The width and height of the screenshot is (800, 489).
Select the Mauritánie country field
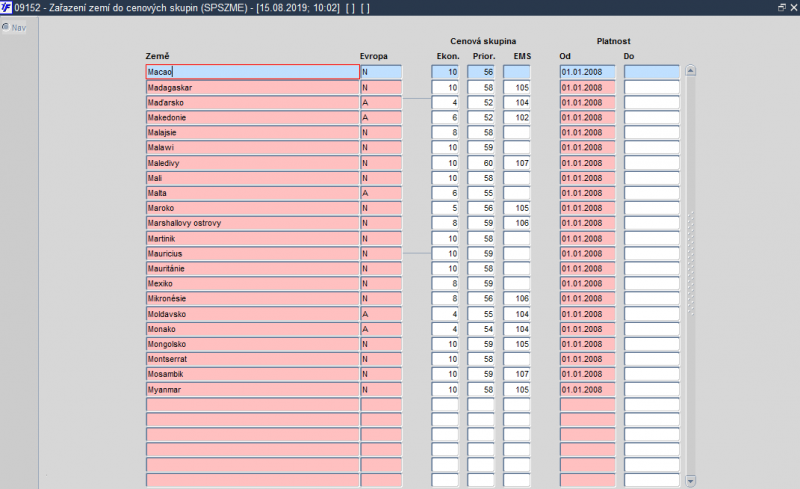253,268
